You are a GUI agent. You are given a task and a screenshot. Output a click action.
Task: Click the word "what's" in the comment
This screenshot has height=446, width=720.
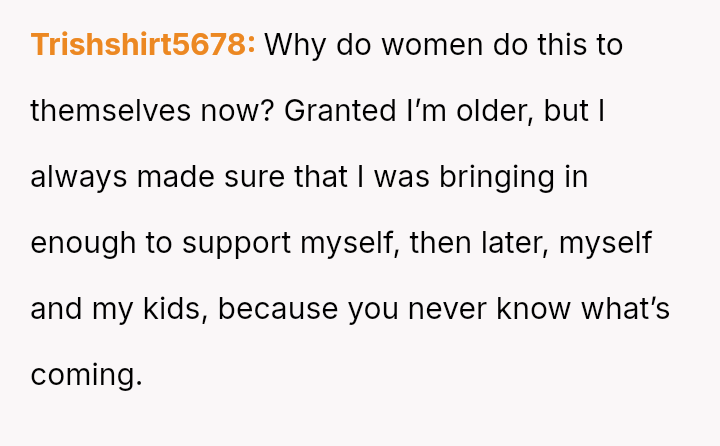click(631, 309)
